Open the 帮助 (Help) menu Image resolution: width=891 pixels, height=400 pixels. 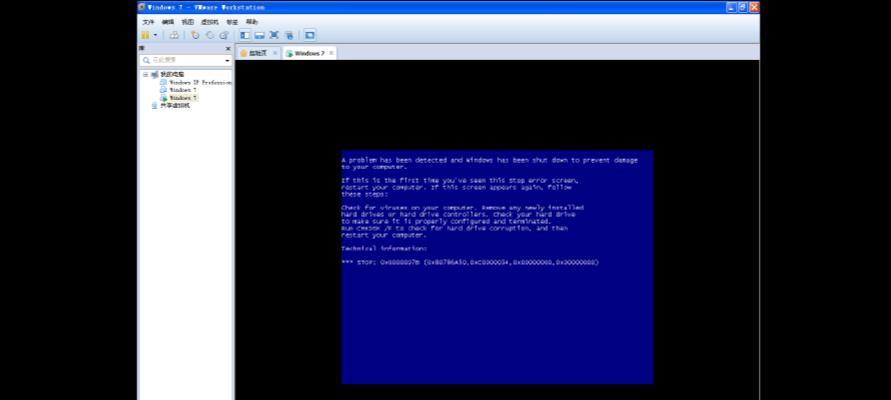tap(252, 22)
